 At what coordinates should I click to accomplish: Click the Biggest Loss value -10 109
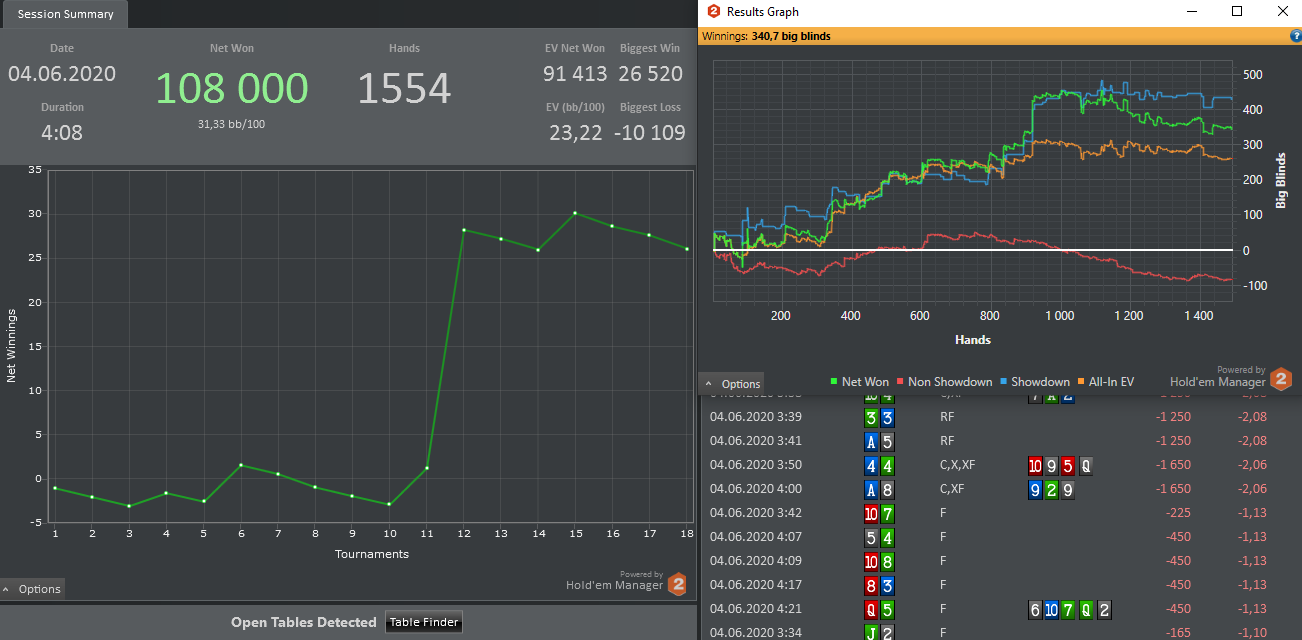click(x=650, y=132)
